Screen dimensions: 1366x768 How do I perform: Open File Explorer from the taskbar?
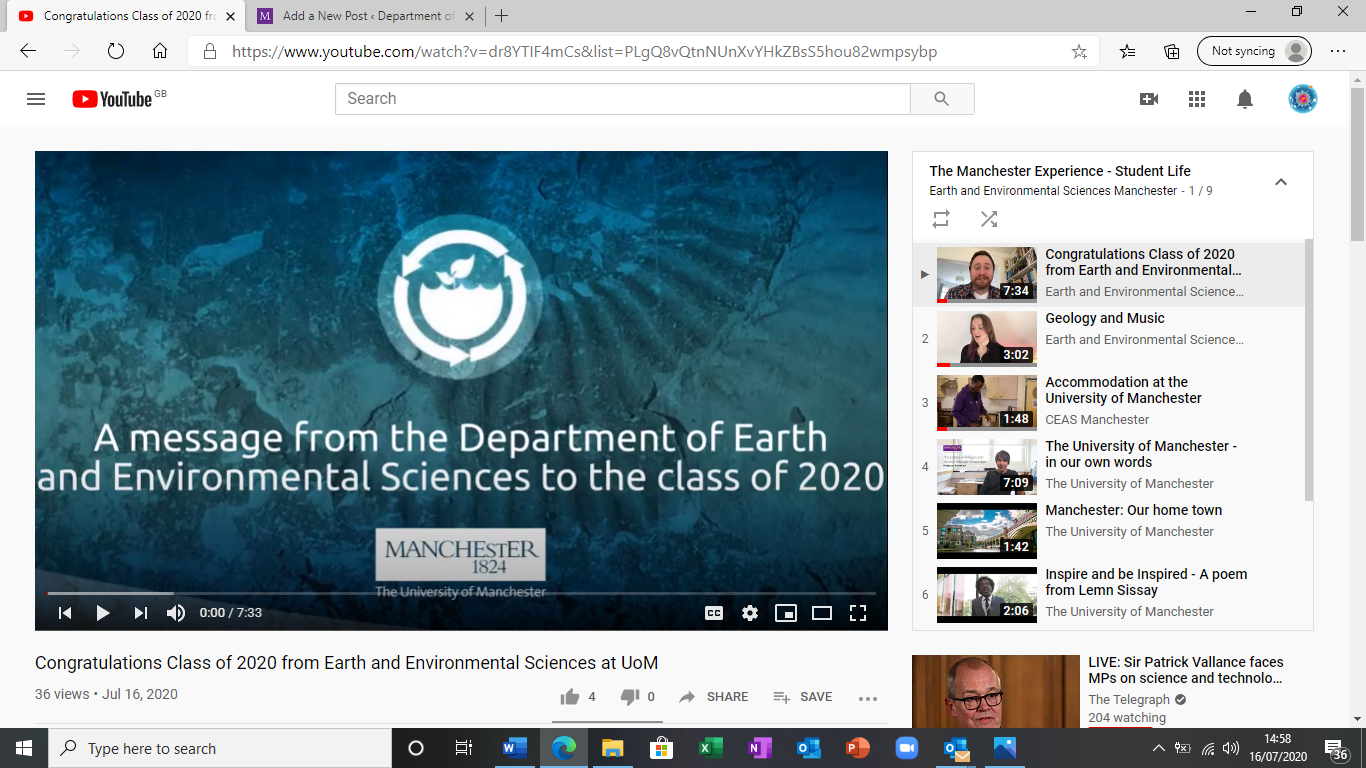[612, 748]
